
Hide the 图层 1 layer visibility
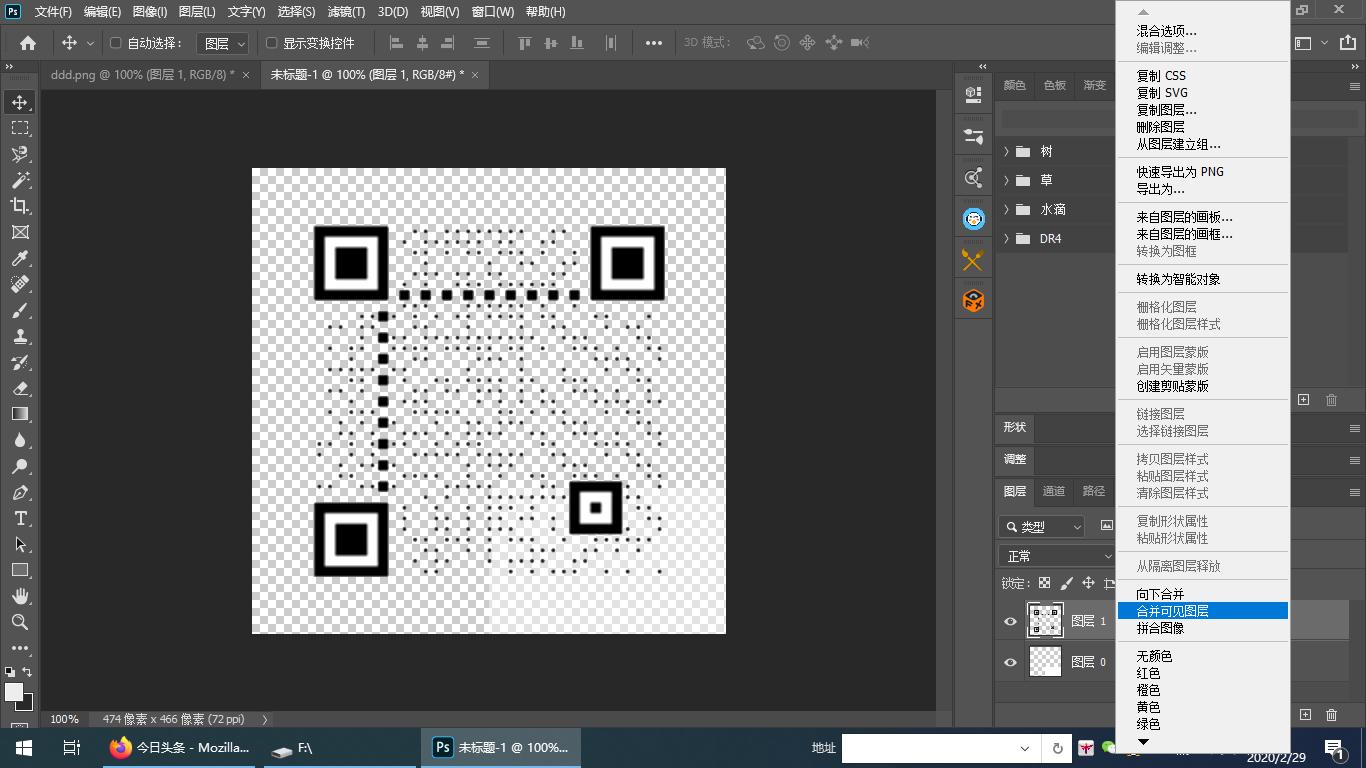pos(1010,621)
